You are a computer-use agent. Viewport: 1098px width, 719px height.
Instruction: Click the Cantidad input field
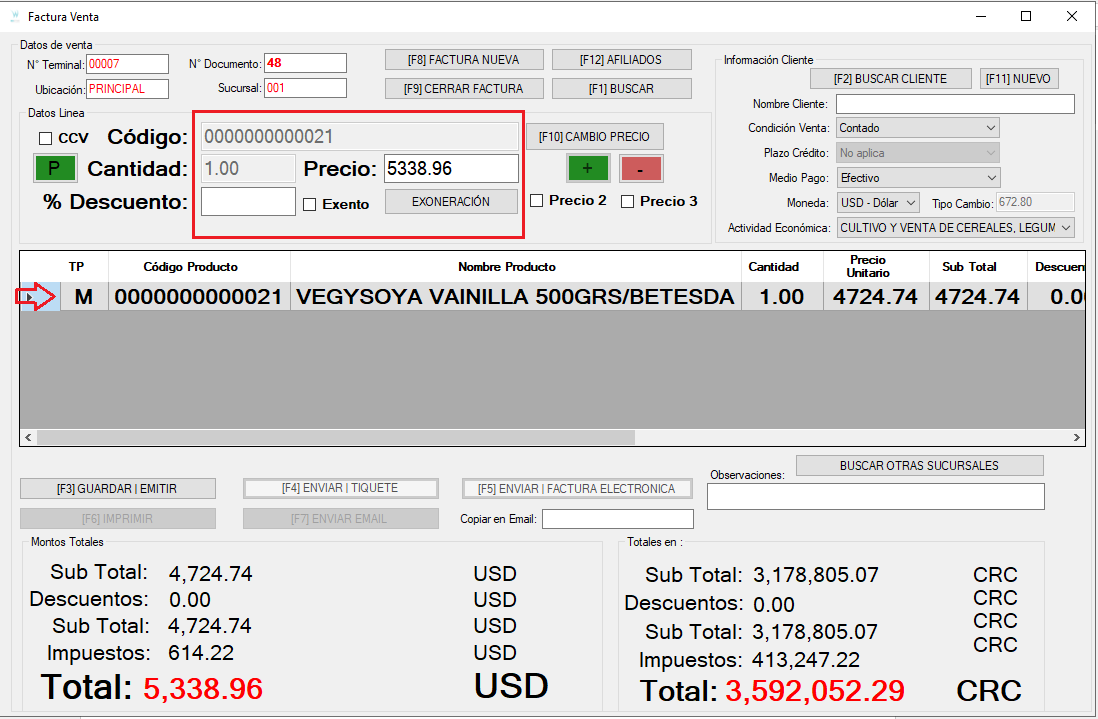click(248, 169)
